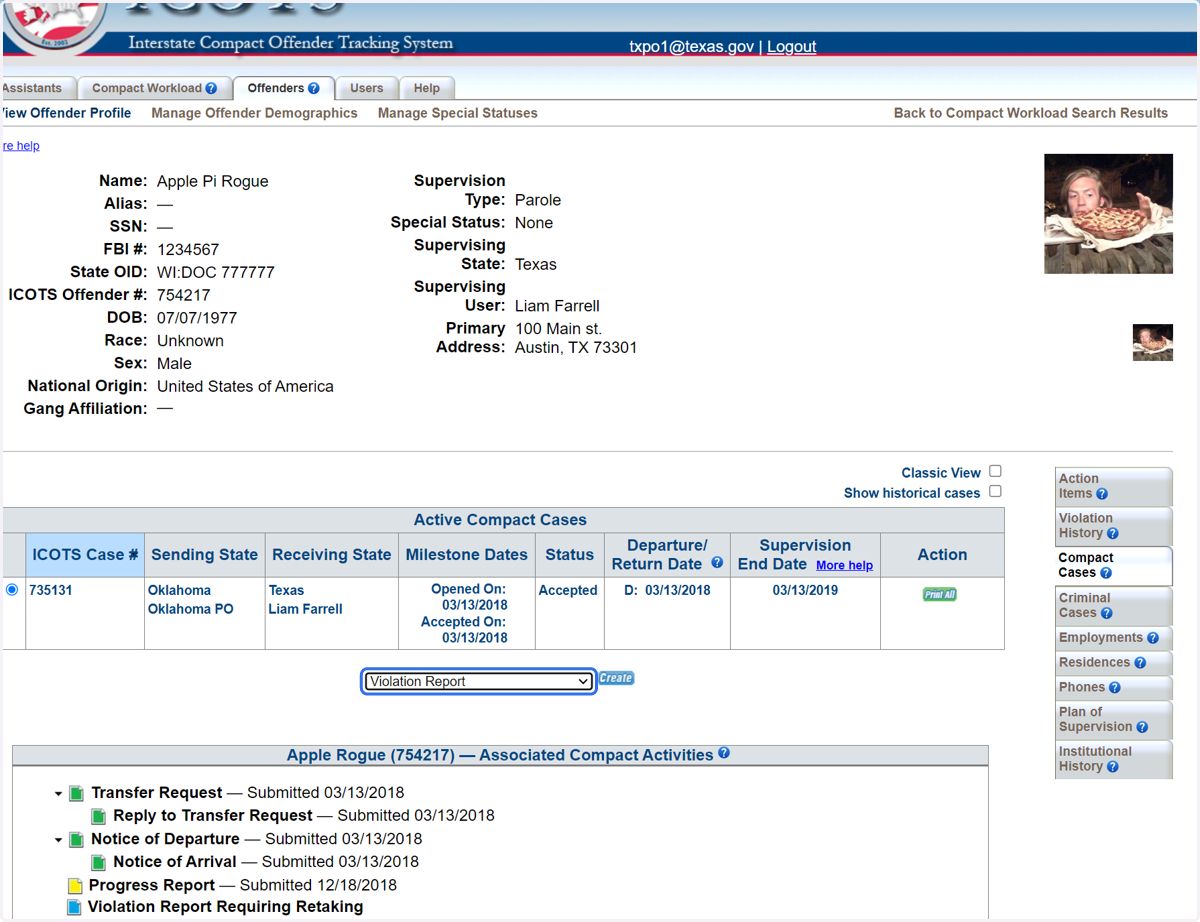Click large offender photo thumbnail
Screen dimensions: 1200x922
pos(1108,214)
